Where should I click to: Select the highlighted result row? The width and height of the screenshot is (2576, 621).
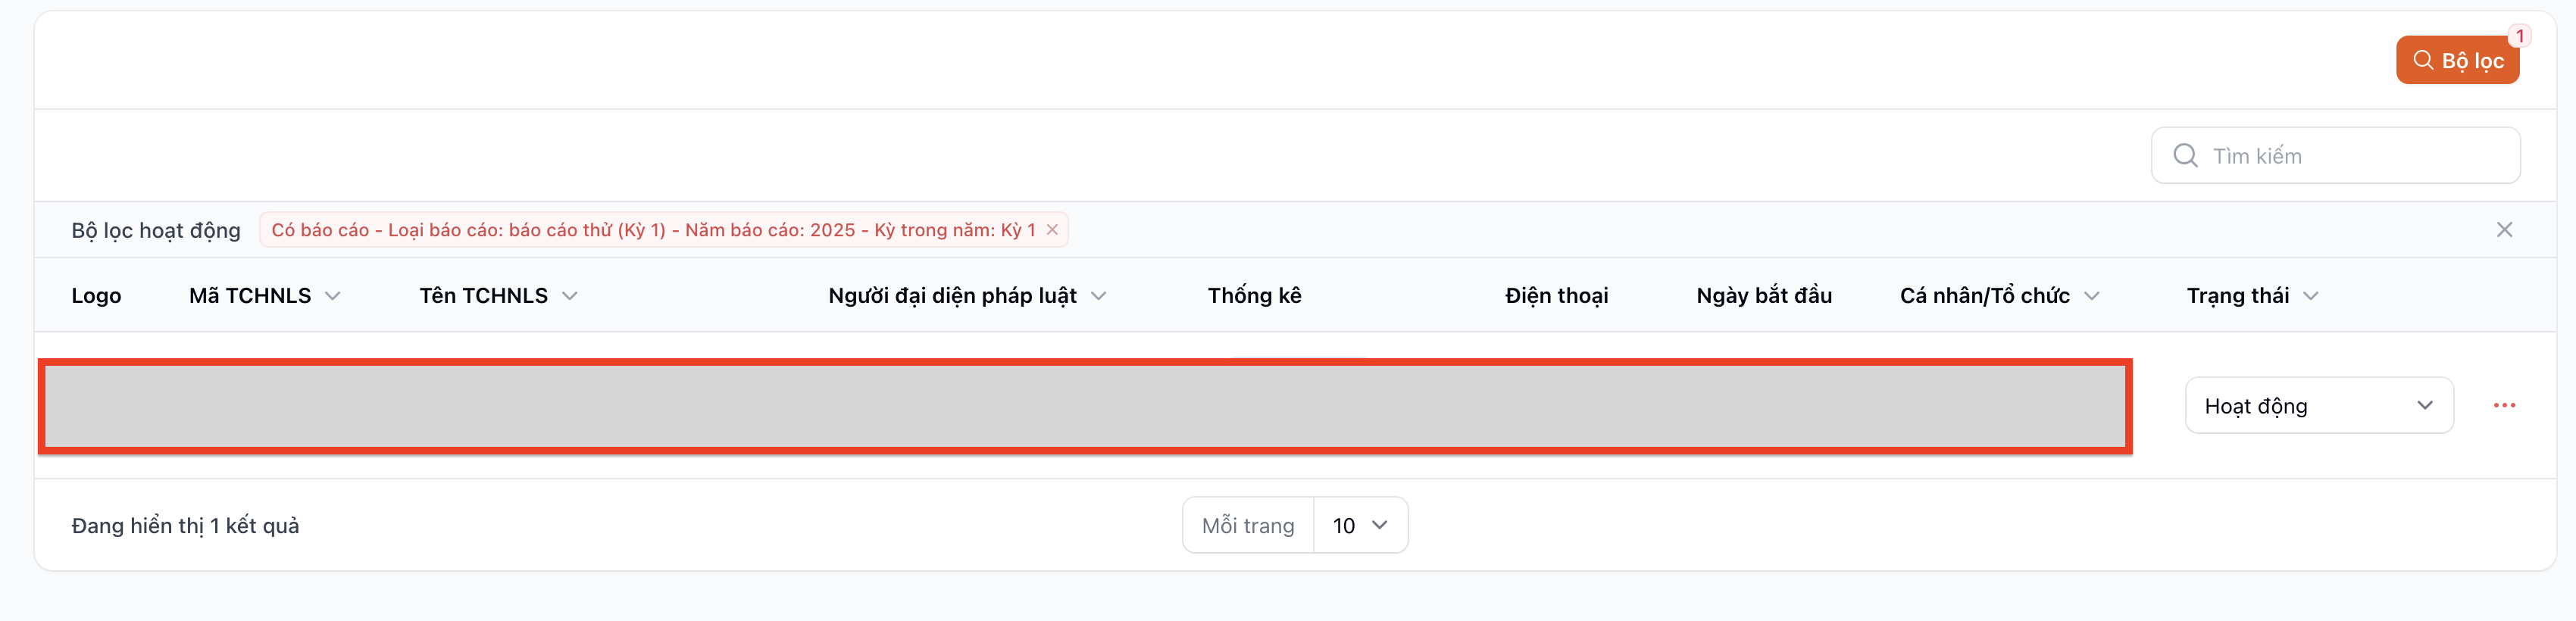tap(1084, 406)
